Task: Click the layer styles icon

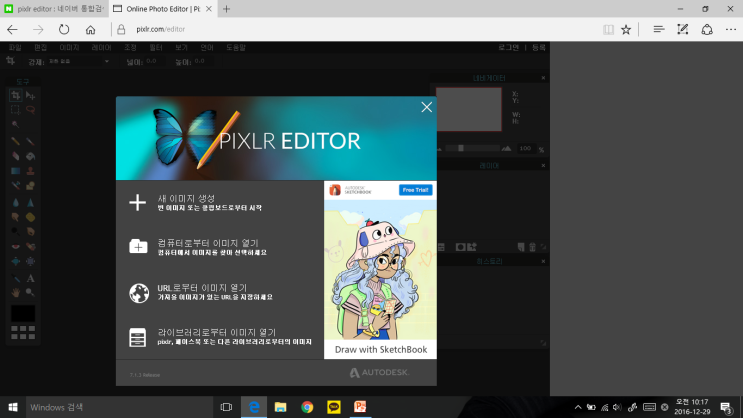Action: point(472,247)
